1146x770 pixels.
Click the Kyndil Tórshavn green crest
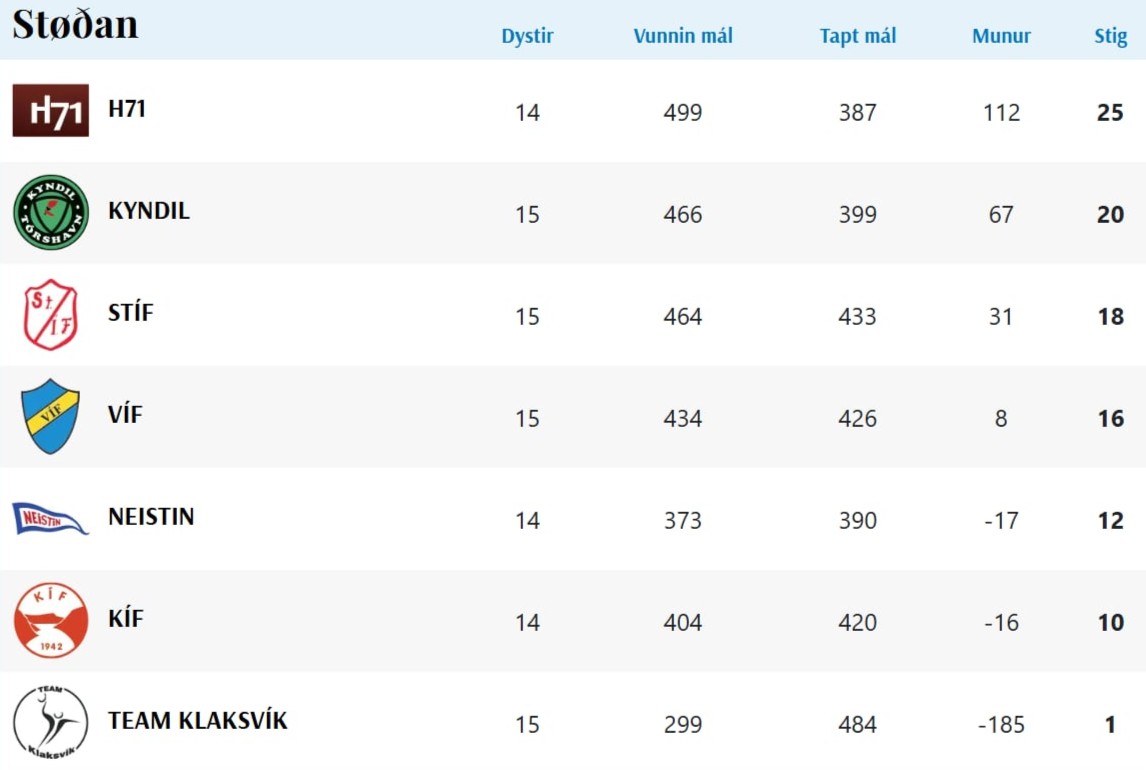[50, 212]
